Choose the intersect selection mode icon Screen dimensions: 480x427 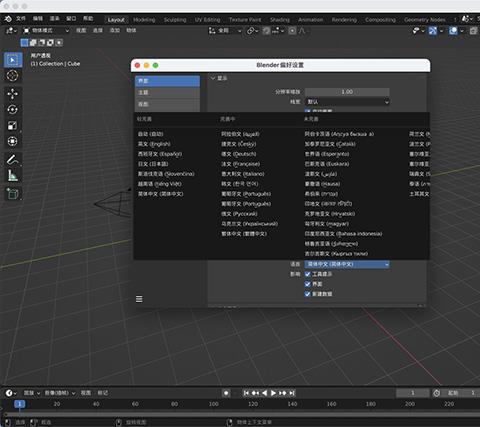[x=59, y=43]
